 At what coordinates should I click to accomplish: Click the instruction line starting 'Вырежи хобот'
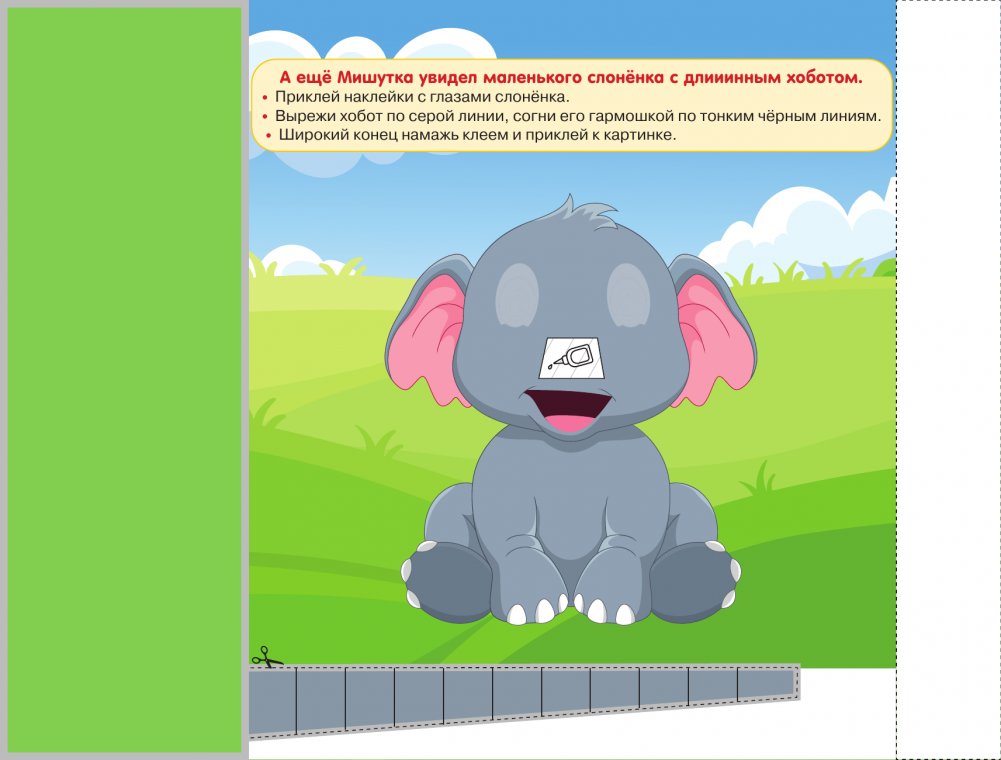point(578,116)
